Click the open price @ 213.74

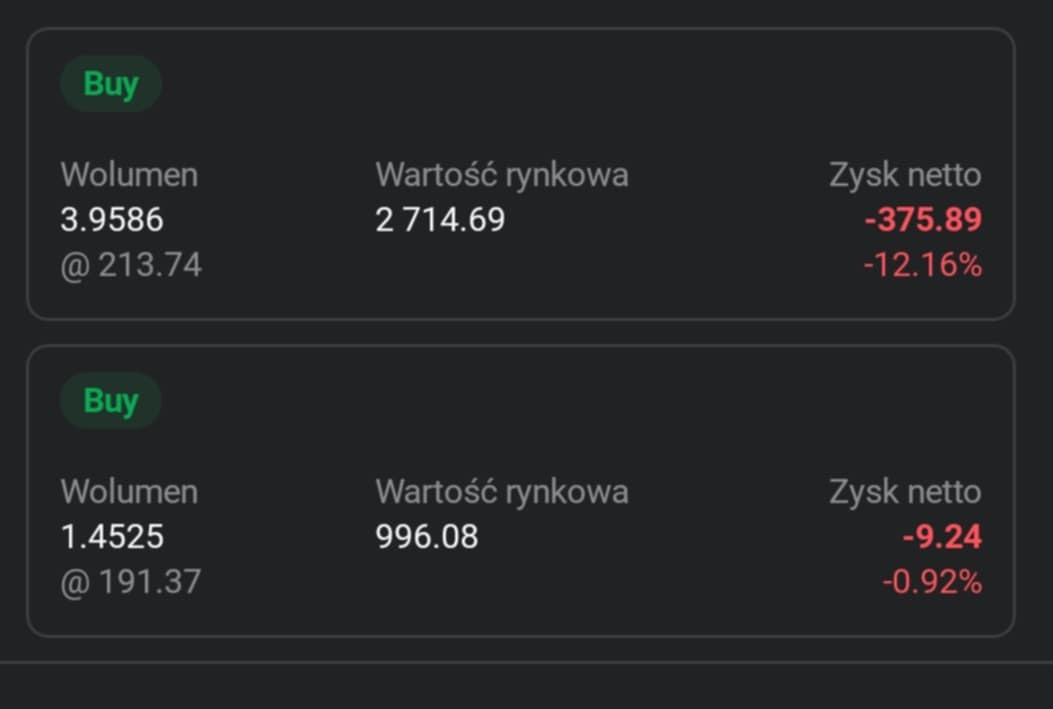point(131,265)
